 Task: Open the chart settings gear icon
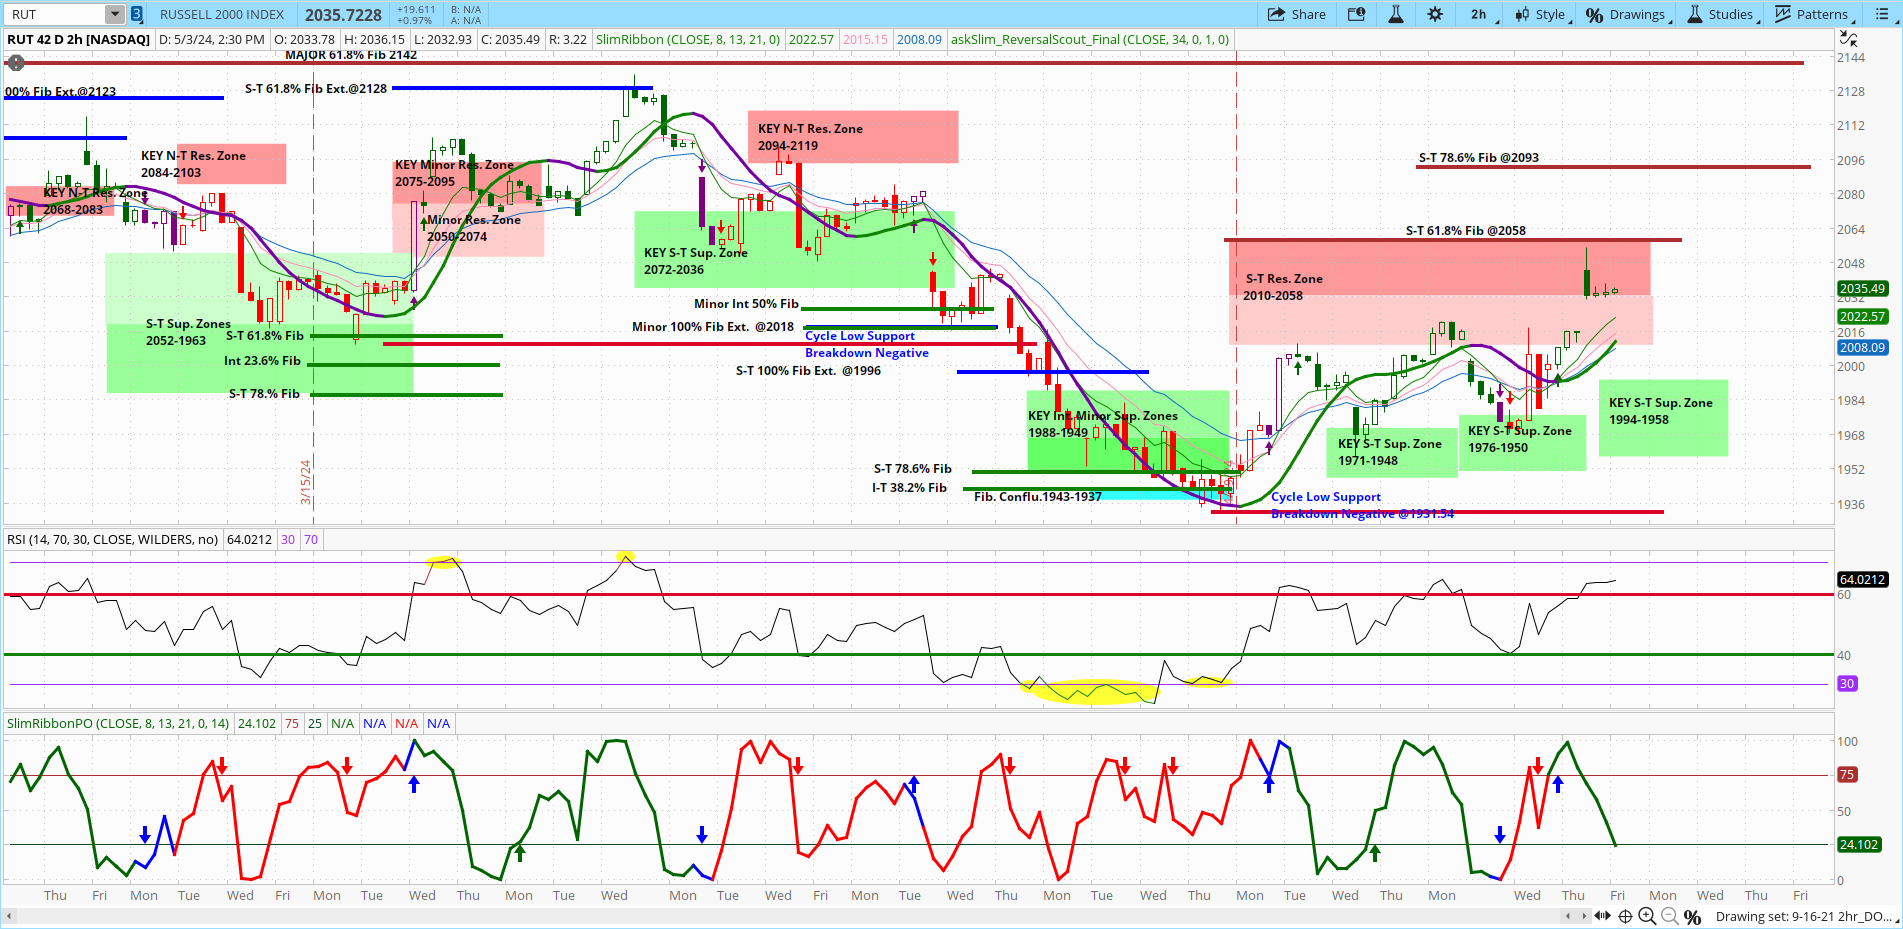pos(1435,14)
